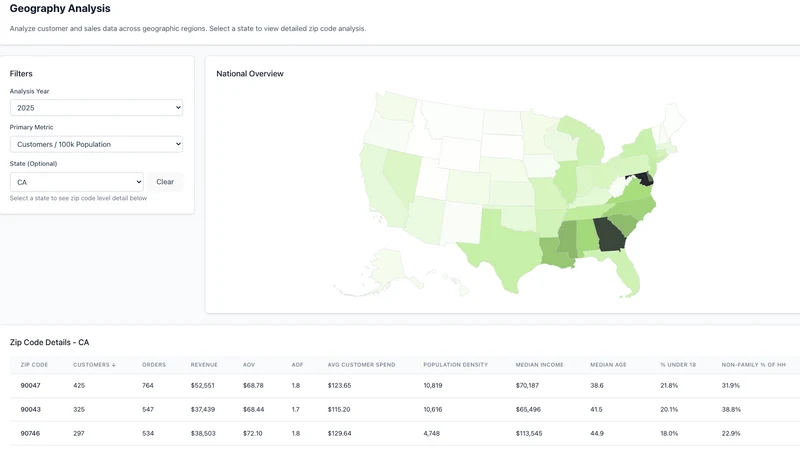Click median income value $113,545

529,434
